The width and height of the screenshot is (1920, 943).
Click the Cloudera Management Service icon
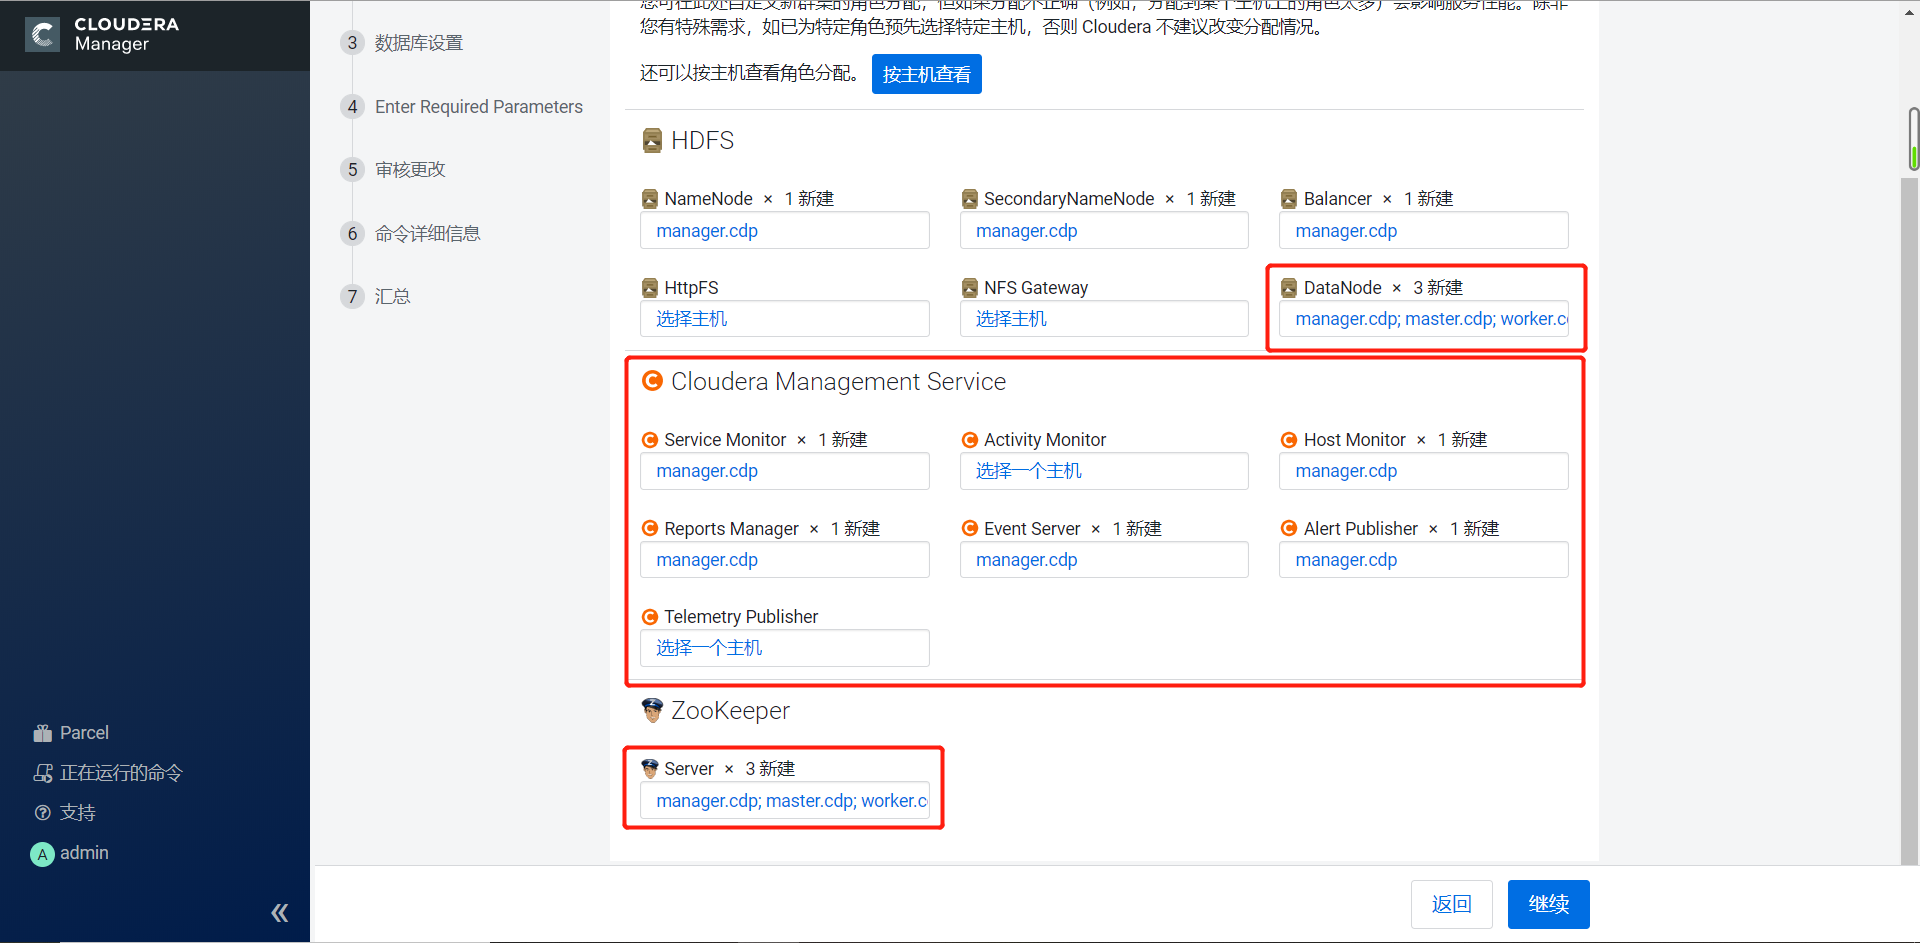[x=652, y=381]
